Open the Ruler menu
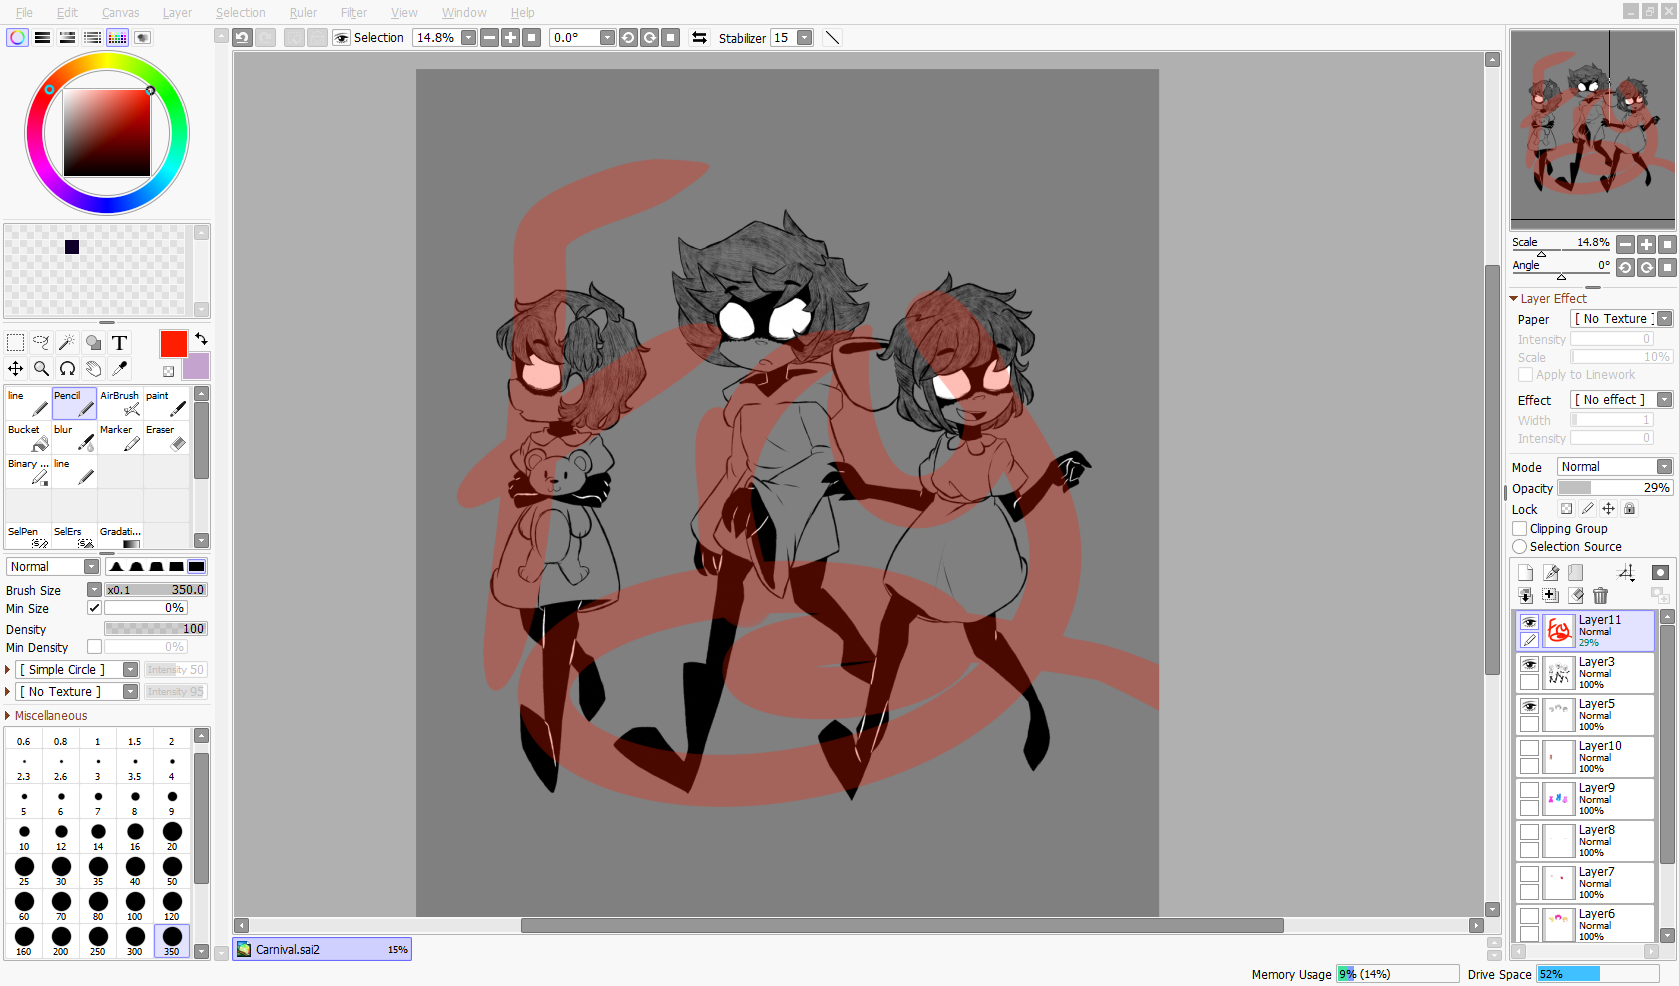Image resolution: width=1679 pixels, height=986 pixels. click(x=303, y=13)
